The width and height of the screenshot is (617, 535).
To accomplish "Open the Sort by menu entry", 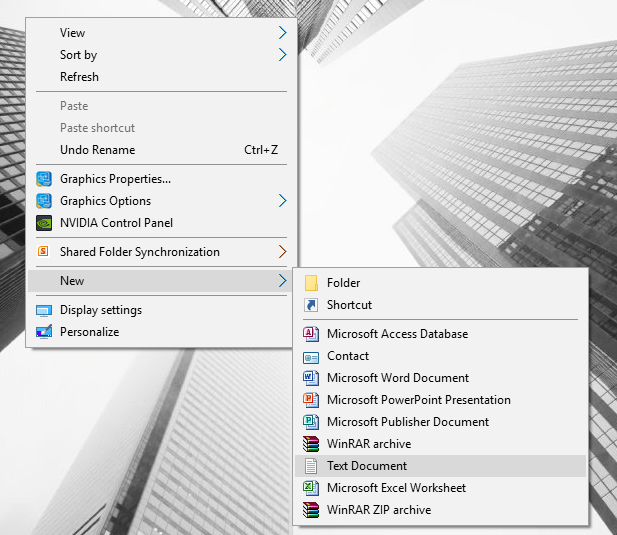I will pyautogui.click(x=161, y=55).
